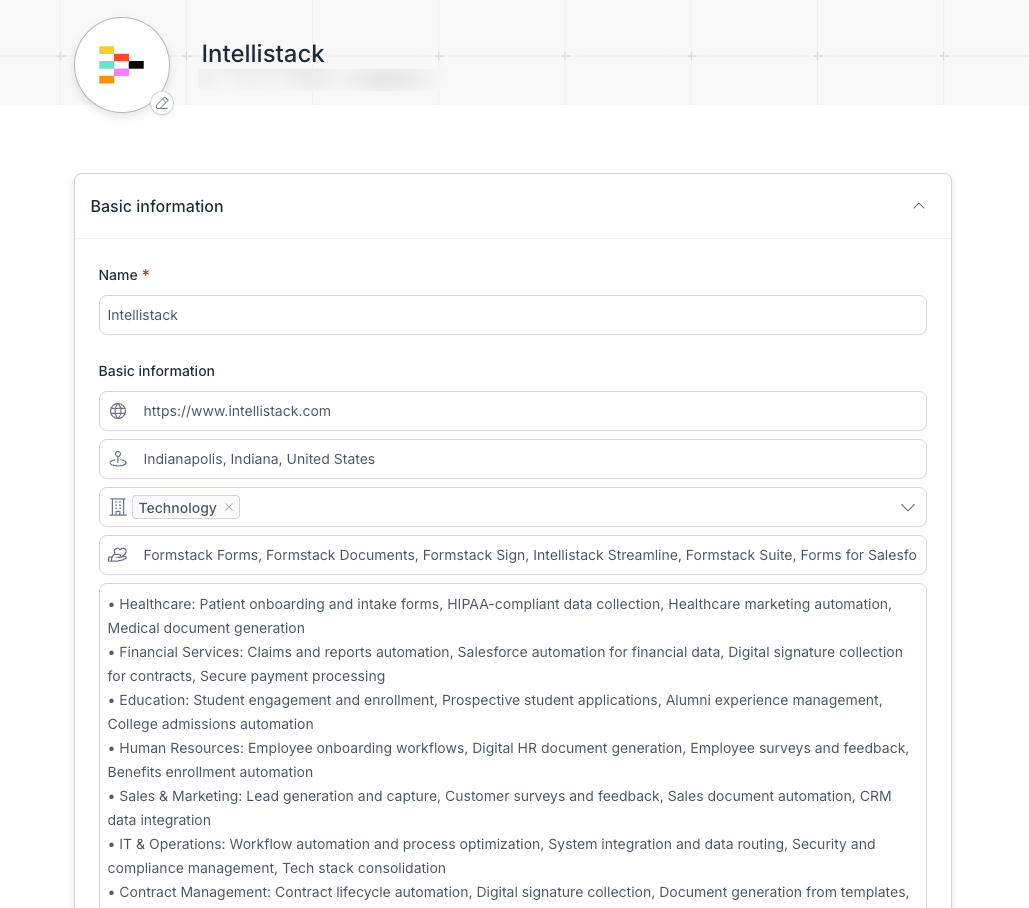The width and height of the screenshot is (1029, 908).
Task: Click the Basic information label above the URL
Action: tap(156, 371)
